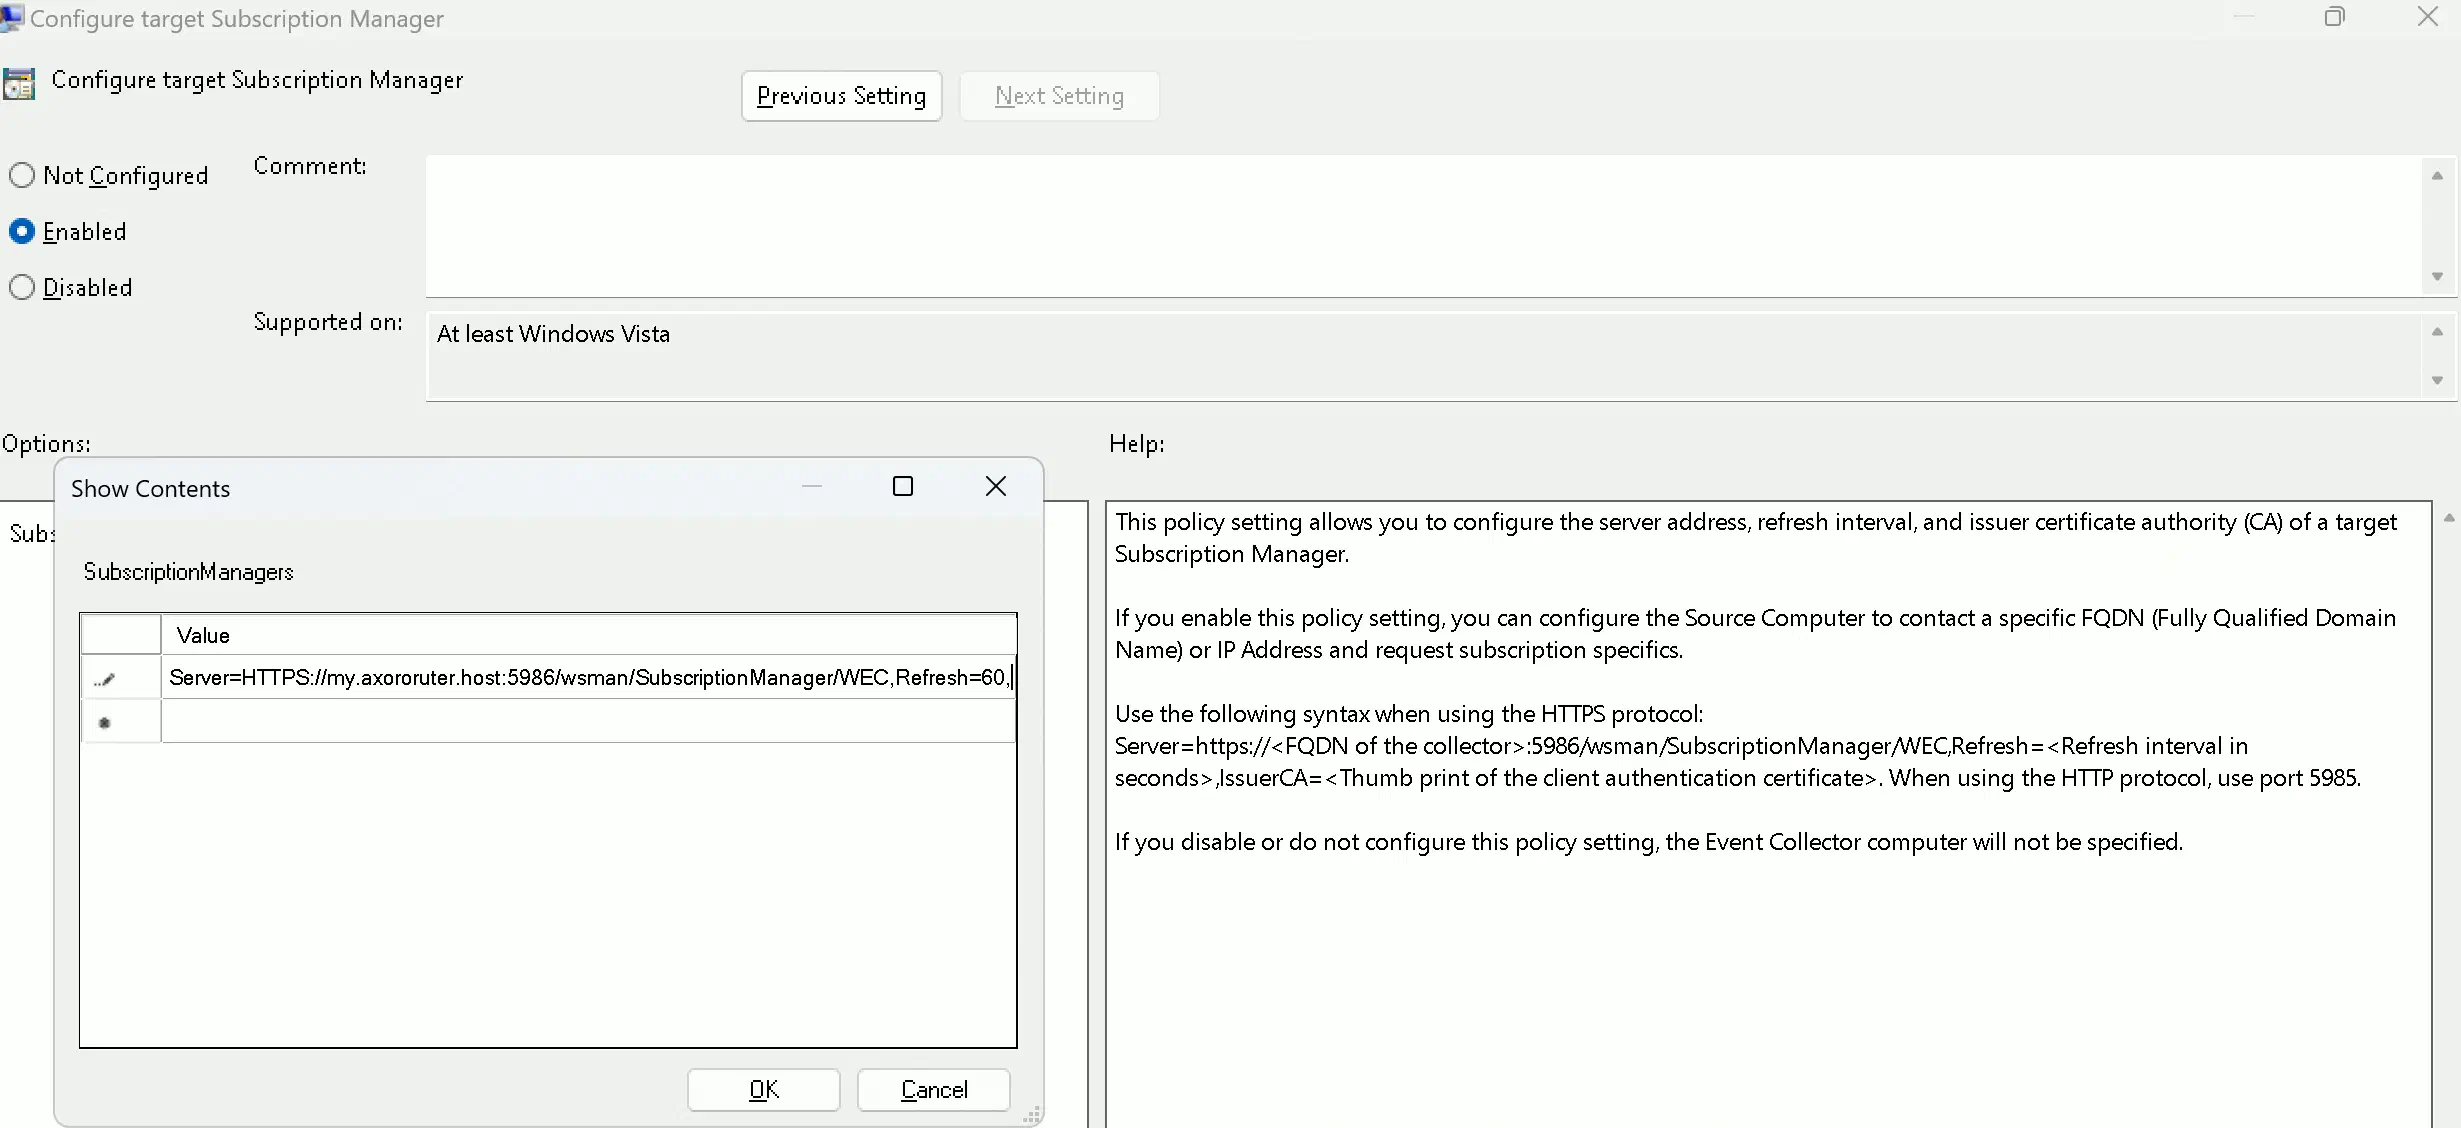The image size is (2461, 1128).
Task: Click the Help text paragraph about HTTPS syntax
Action: pos(1738,746)
